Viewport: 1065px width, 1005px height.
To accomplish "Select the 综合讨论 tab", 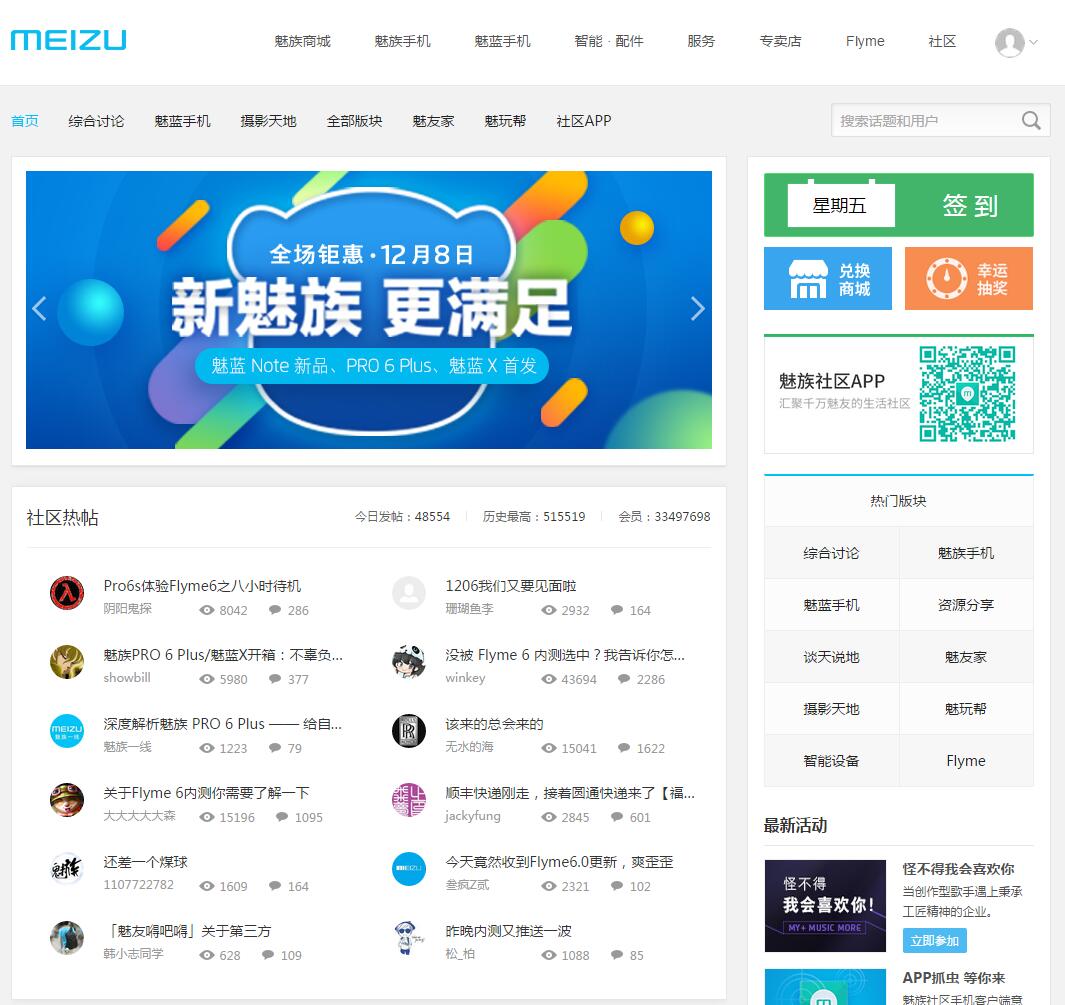I will pos(96,121).
